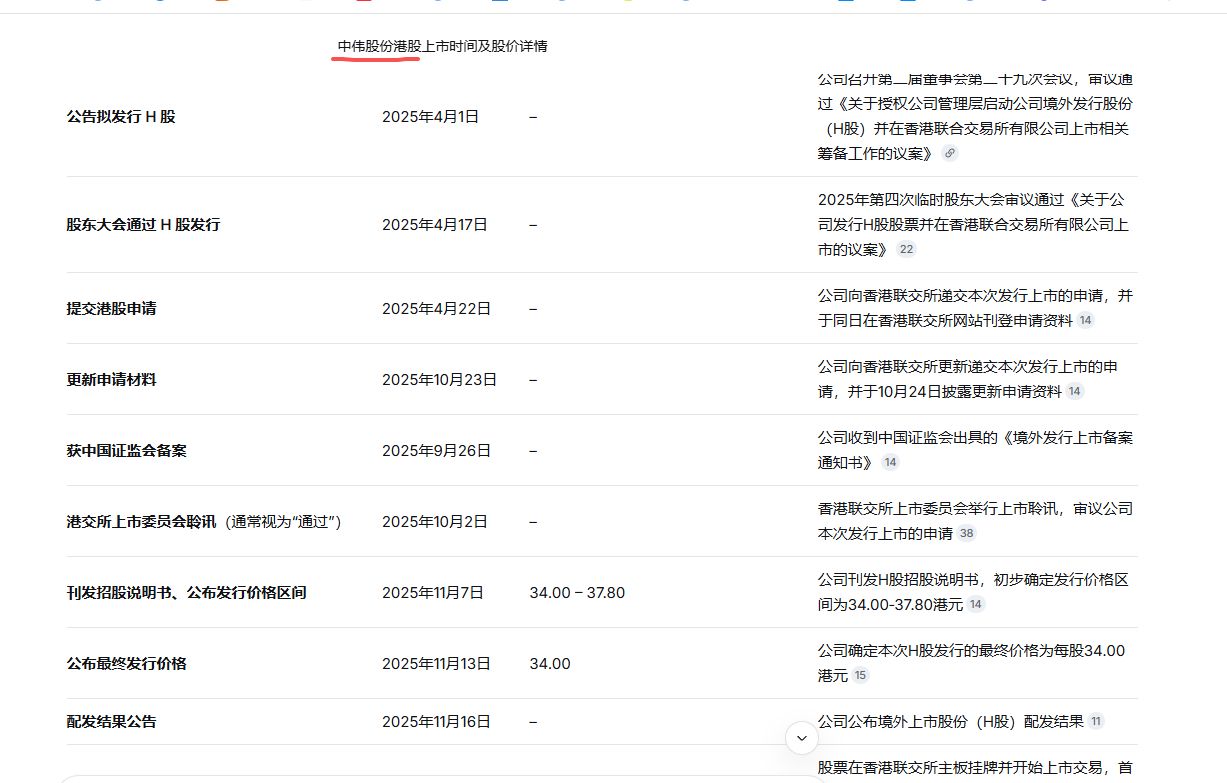Click the title 中伟股份港股上市时间及股价详情
This screenshot has width=1227, height=783.
click(x=442, y=46)
